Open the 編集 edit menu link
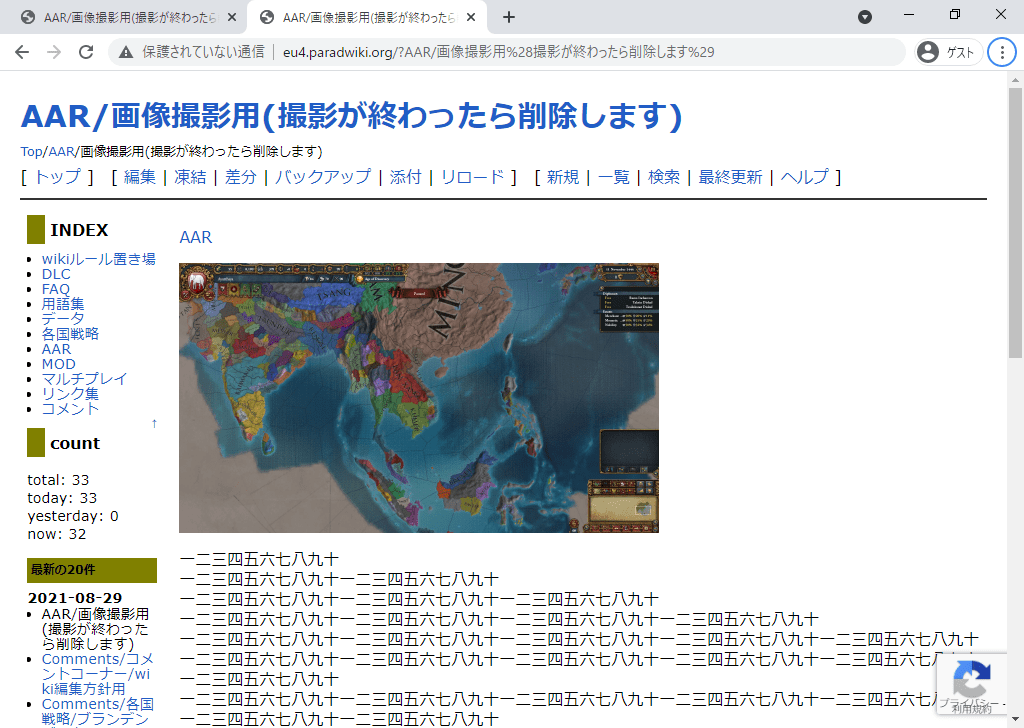 [x=140, y=177]
